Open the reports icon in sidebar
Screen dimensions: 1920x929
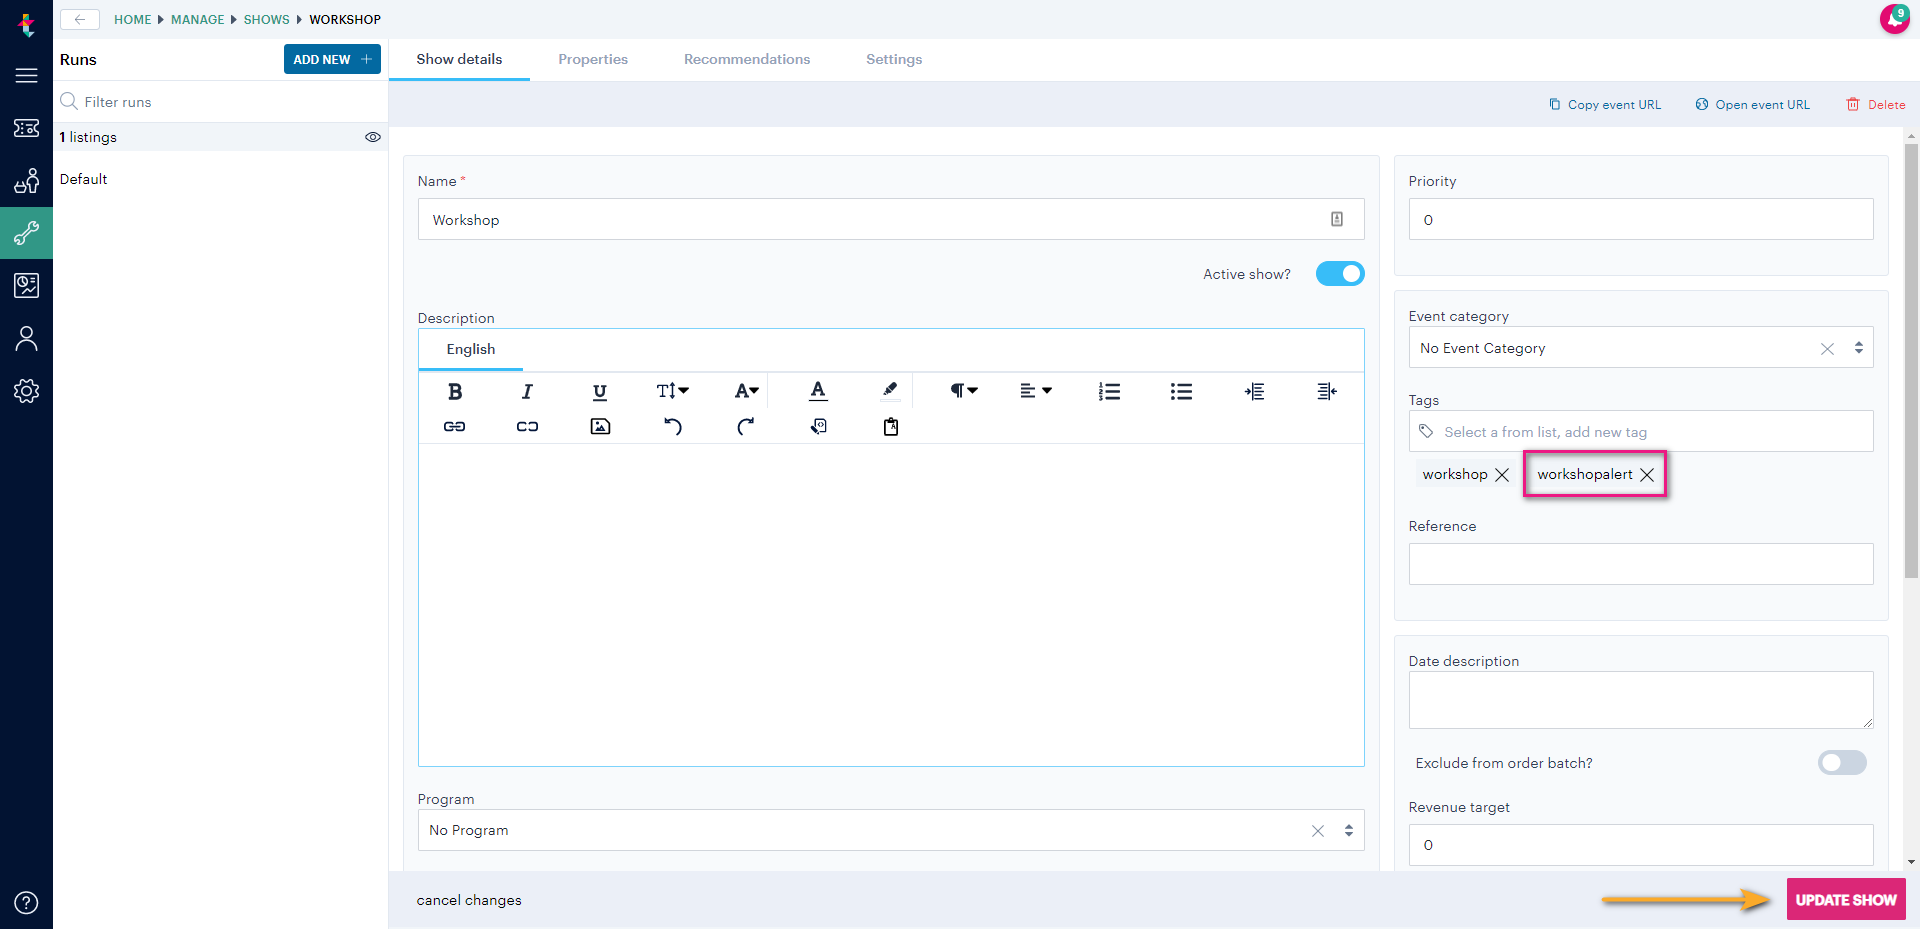pyautogui.click(x=27, y=285)
